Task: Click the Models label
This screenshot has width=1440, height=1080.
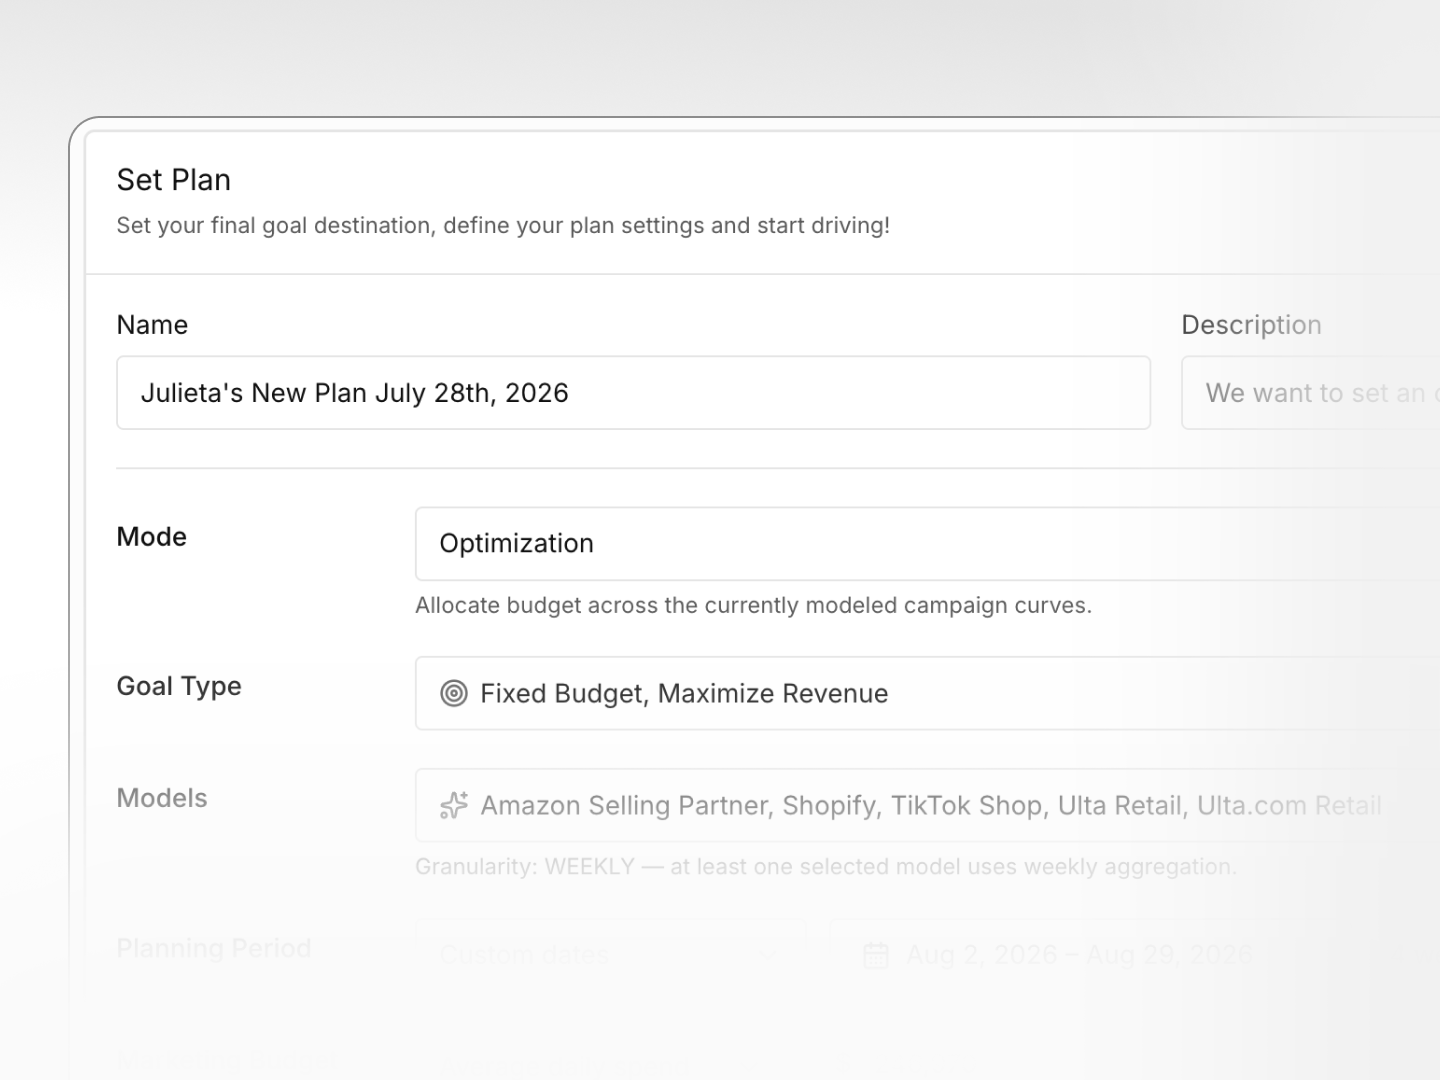Action: pyautogui.click(x=162, y=798)
